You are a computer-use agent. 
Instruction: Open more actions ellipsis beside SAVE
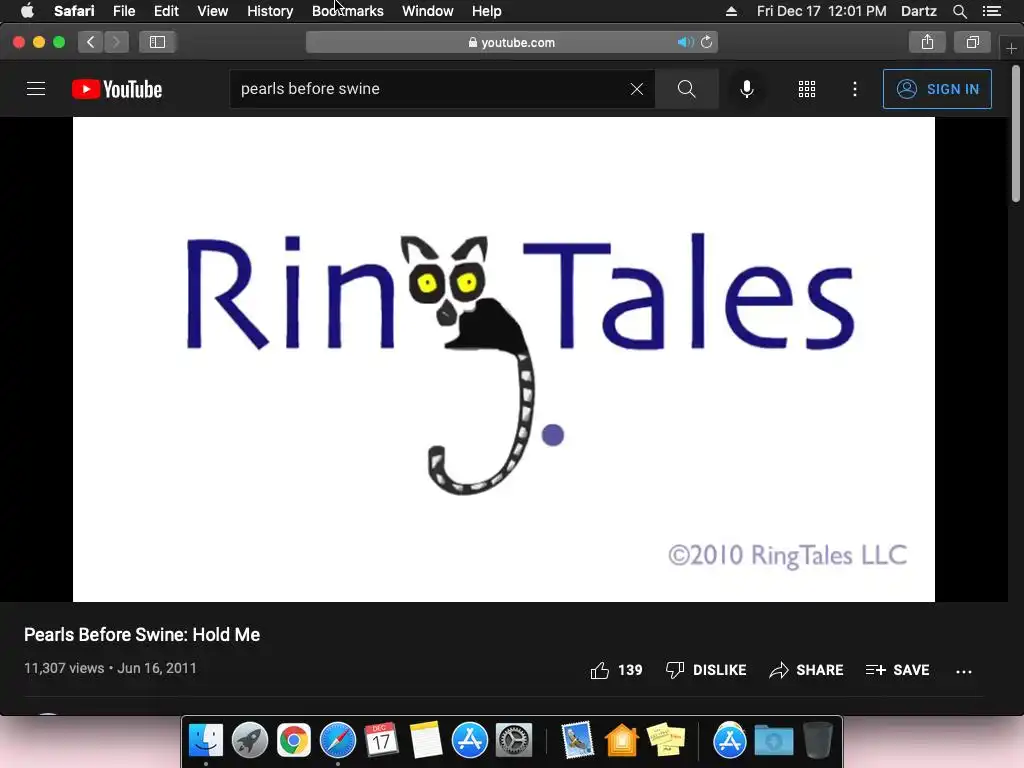point(963,671)
